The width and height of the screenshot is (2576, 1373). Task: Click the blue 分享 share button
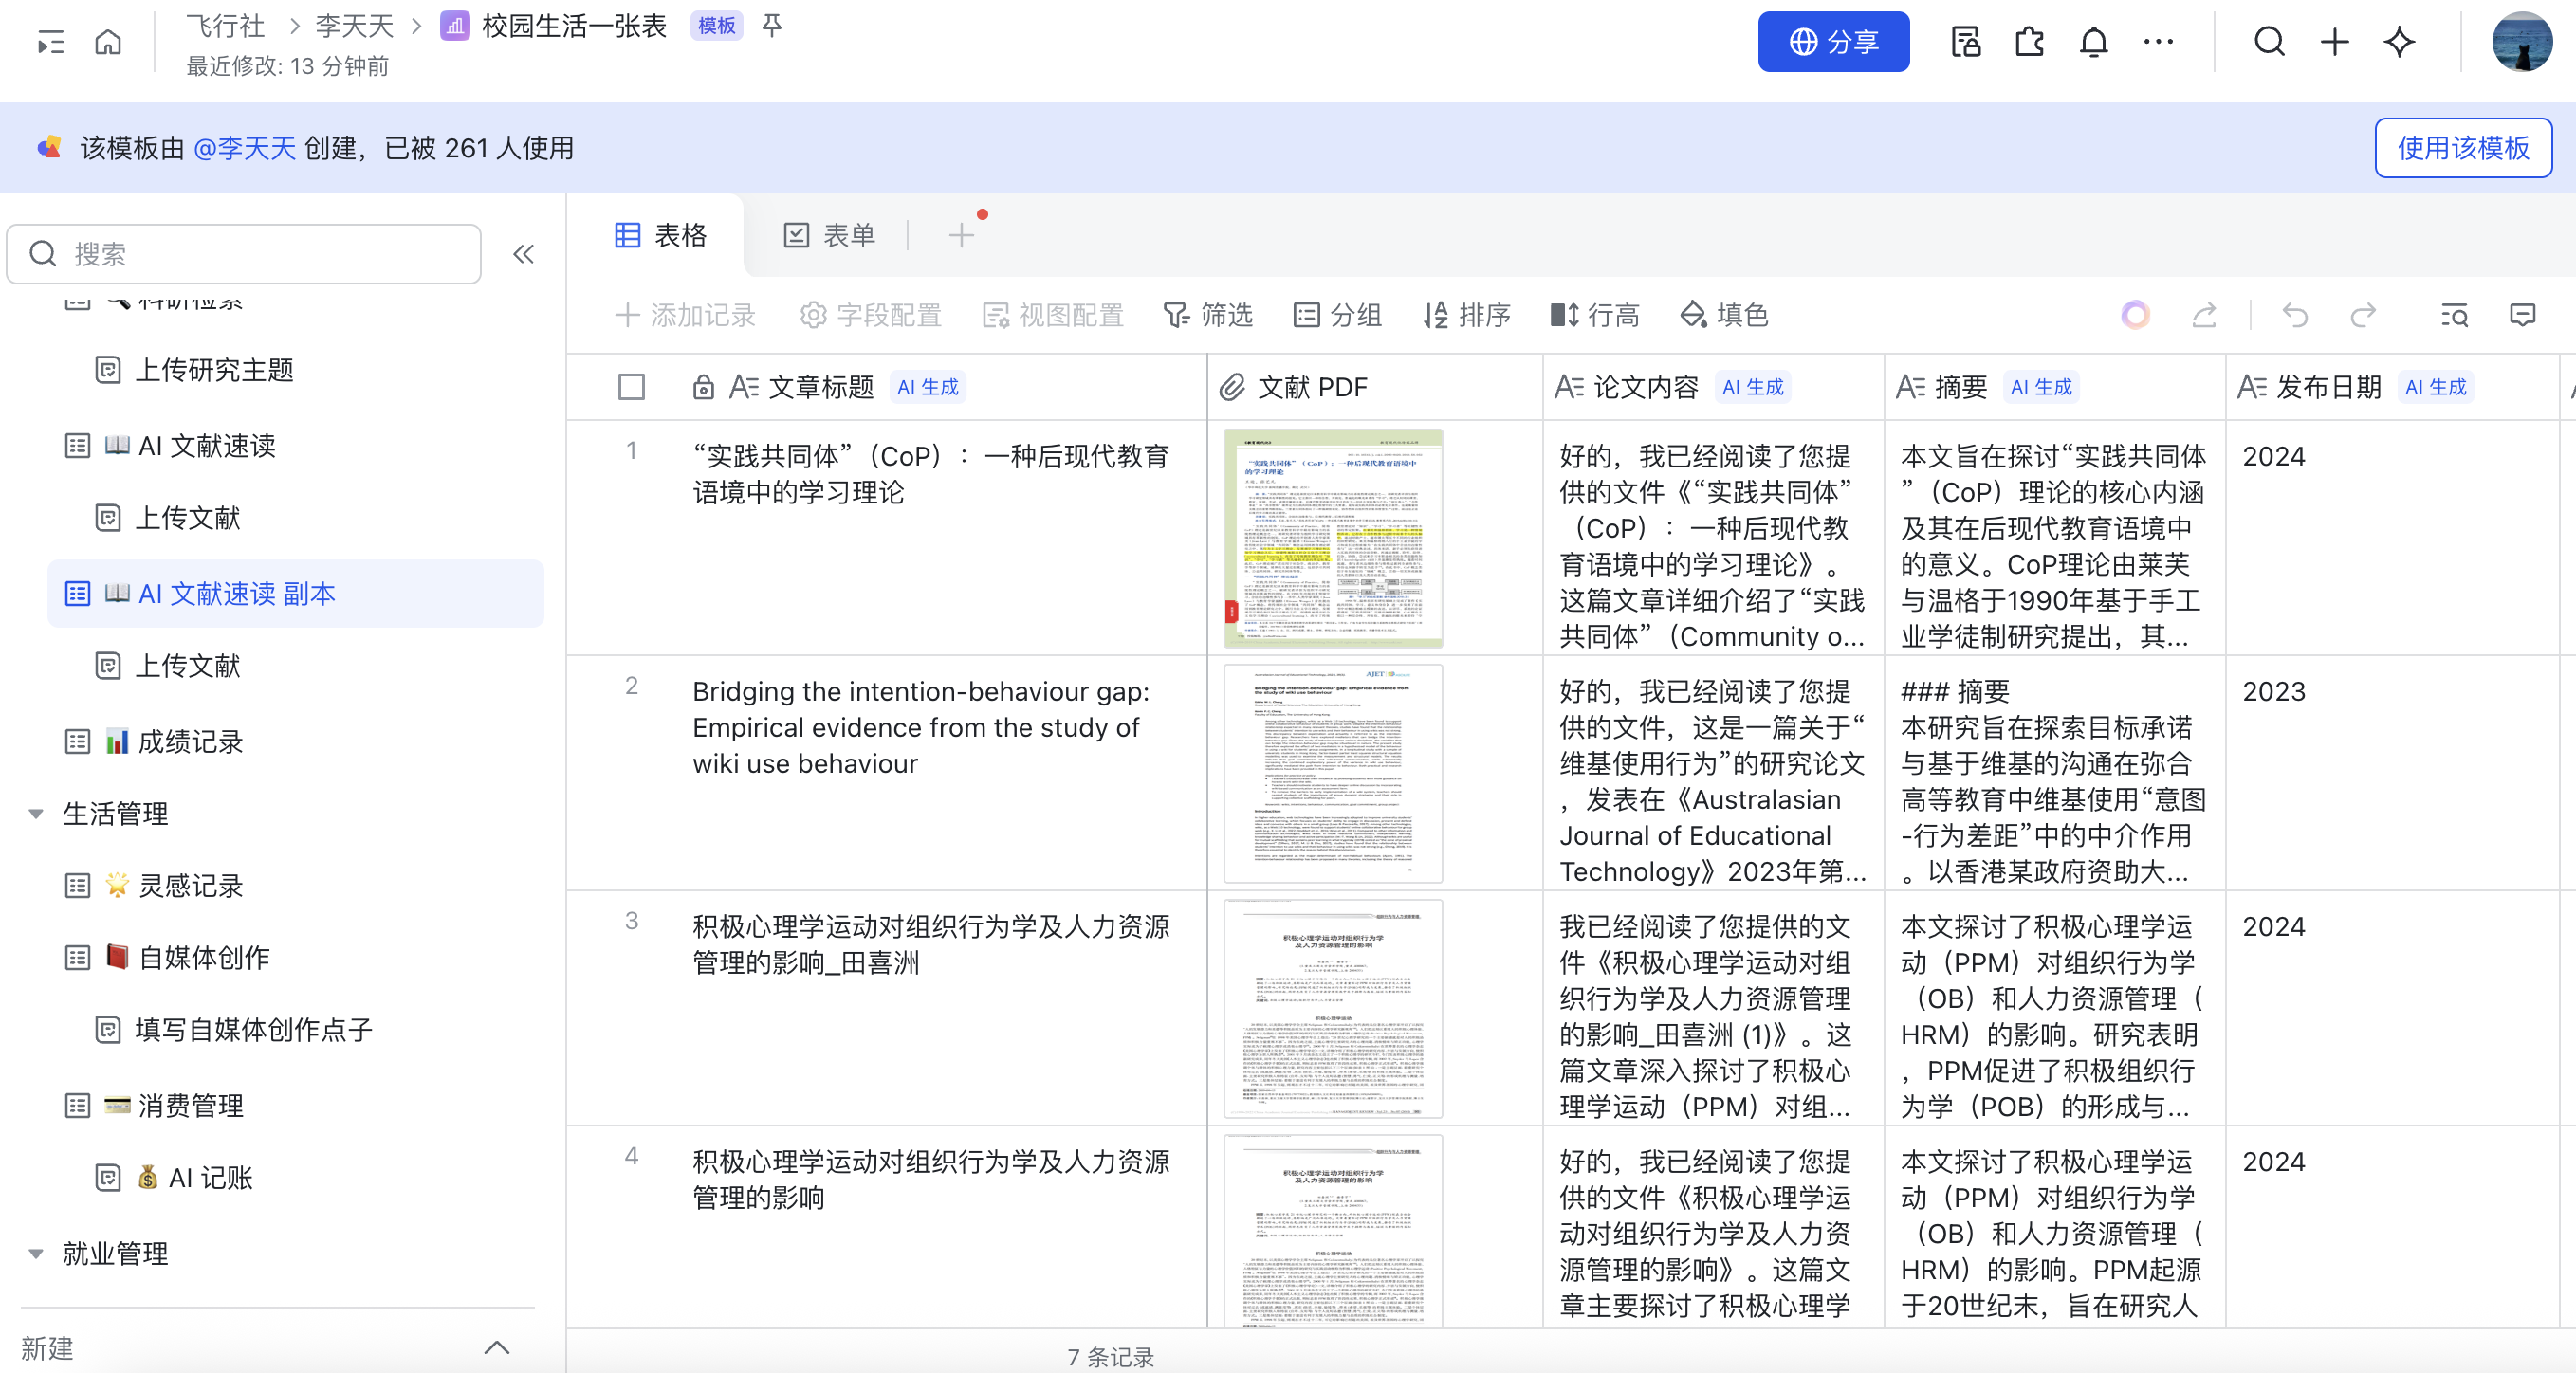click(1833, 42)
